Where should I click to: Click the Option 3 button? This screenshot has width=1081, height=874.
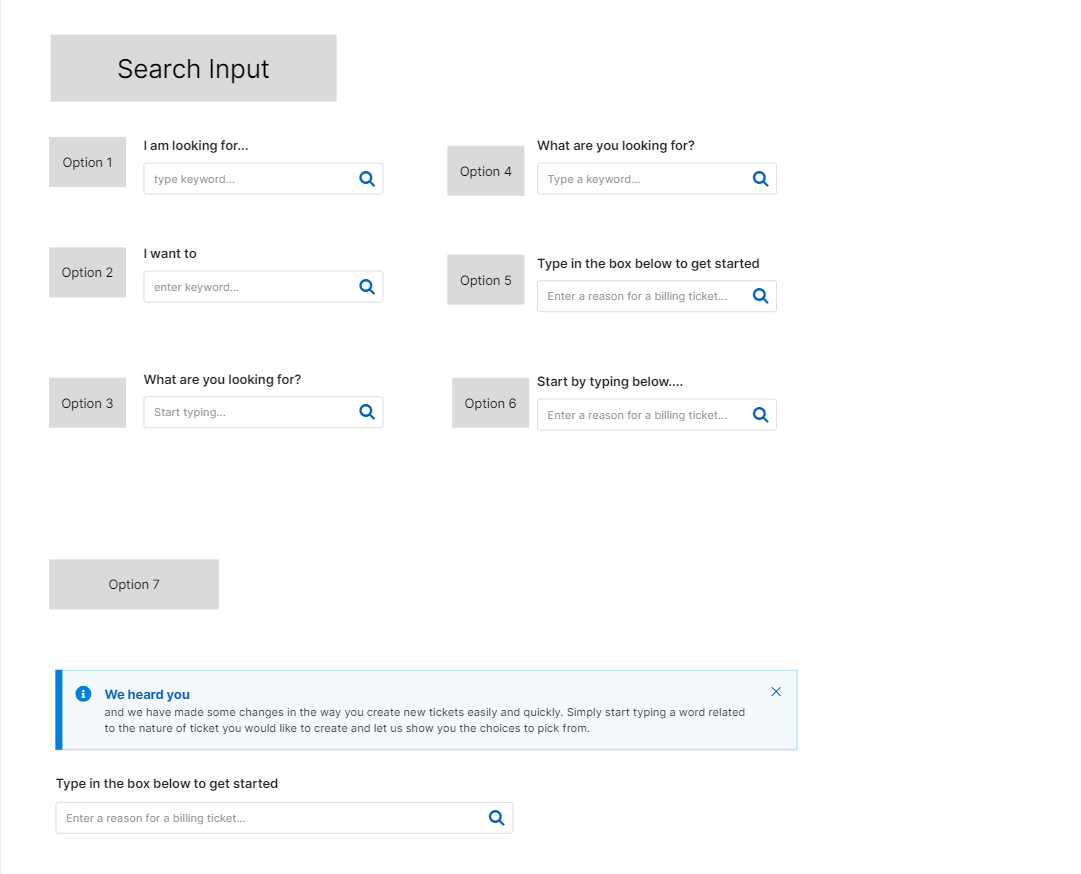[x=87, y=402]
